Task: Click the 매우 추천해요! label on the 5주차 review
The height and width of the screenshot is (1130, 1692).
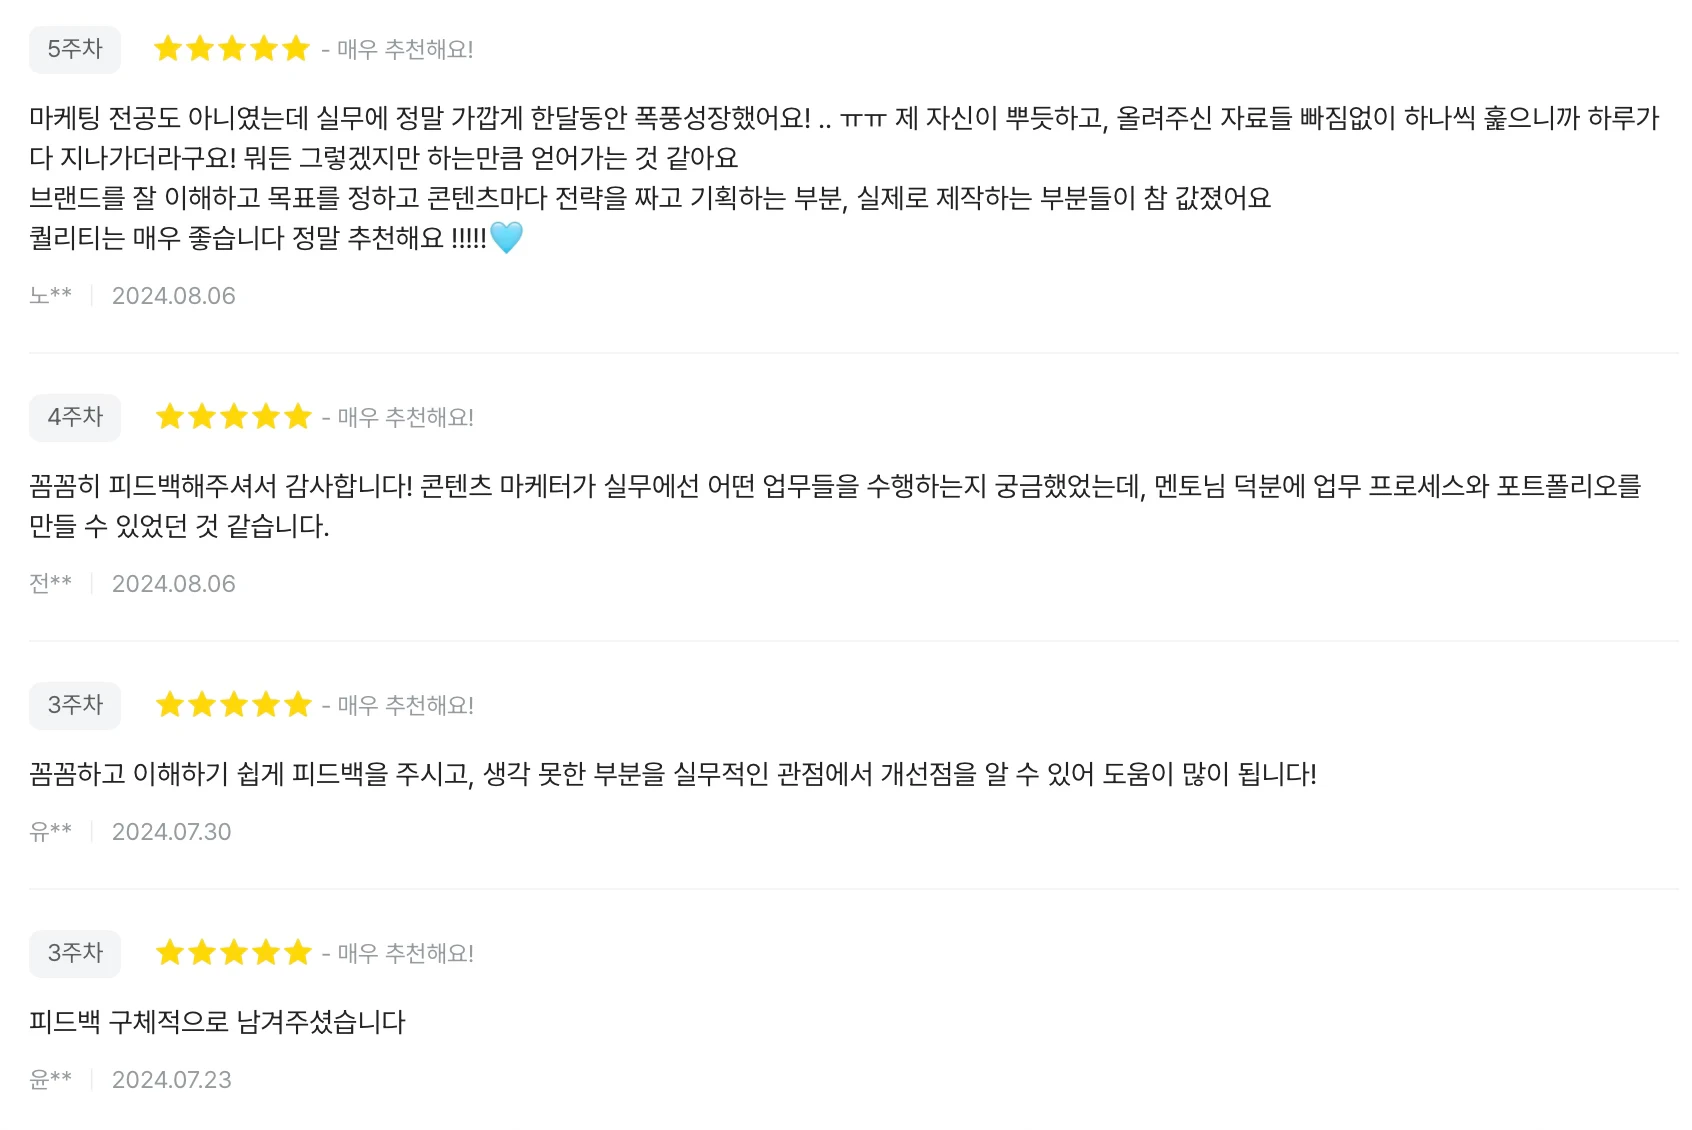Action: pos(405,49)
